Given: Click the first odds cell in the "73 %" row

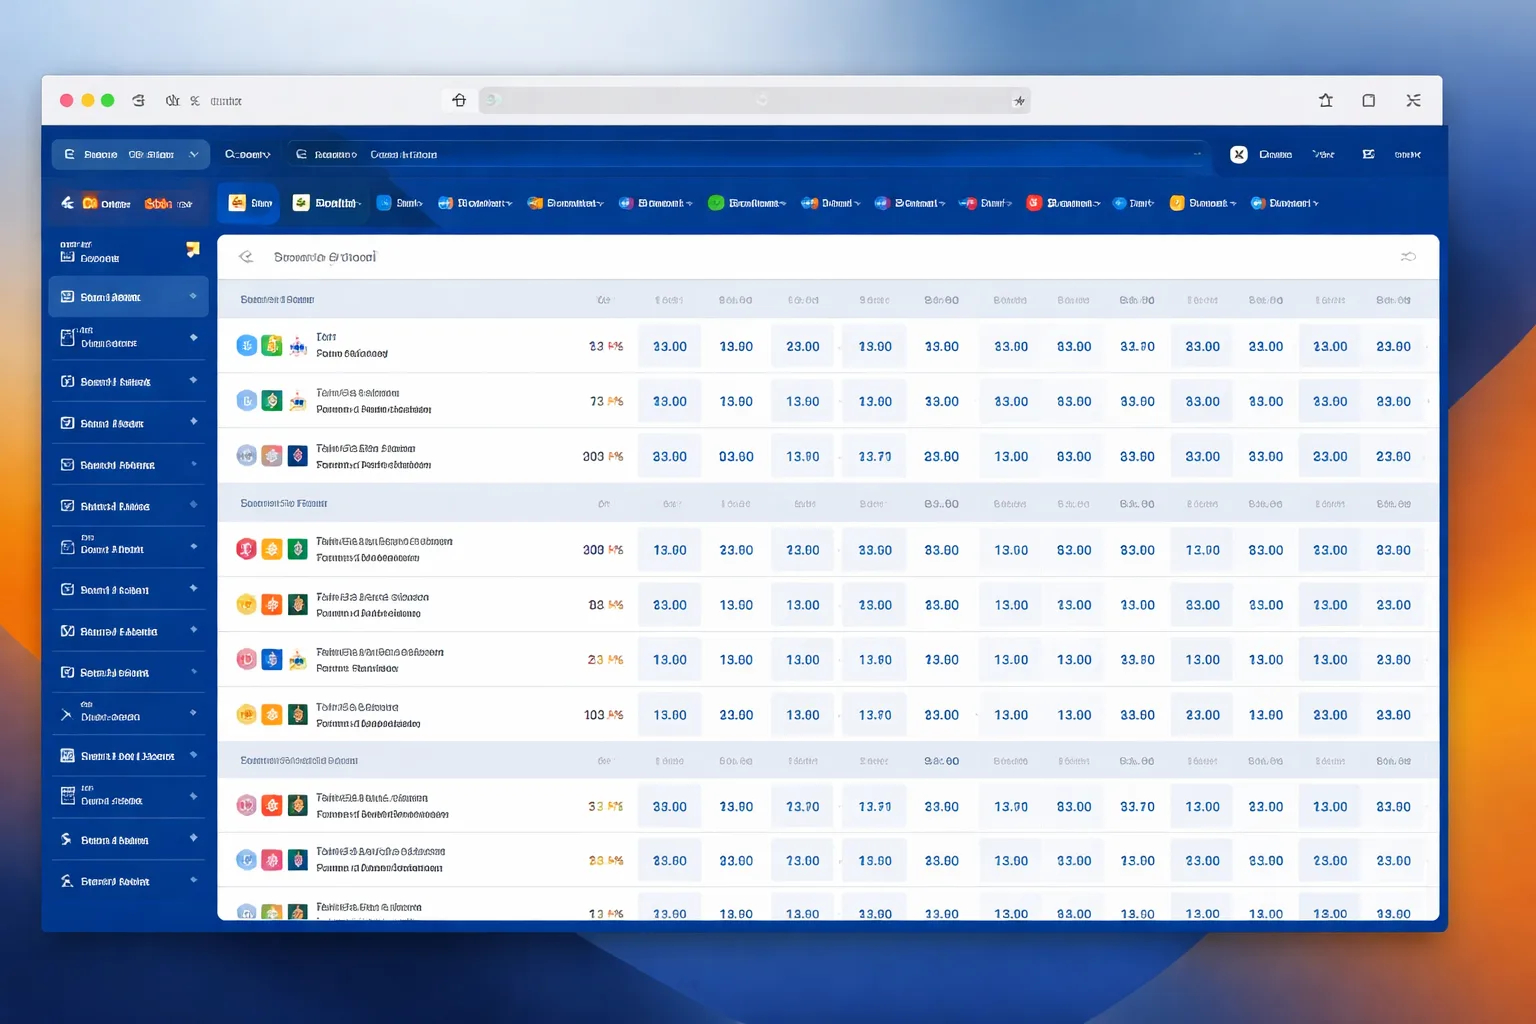Looking at the screenshot, I should coord(670,401).
